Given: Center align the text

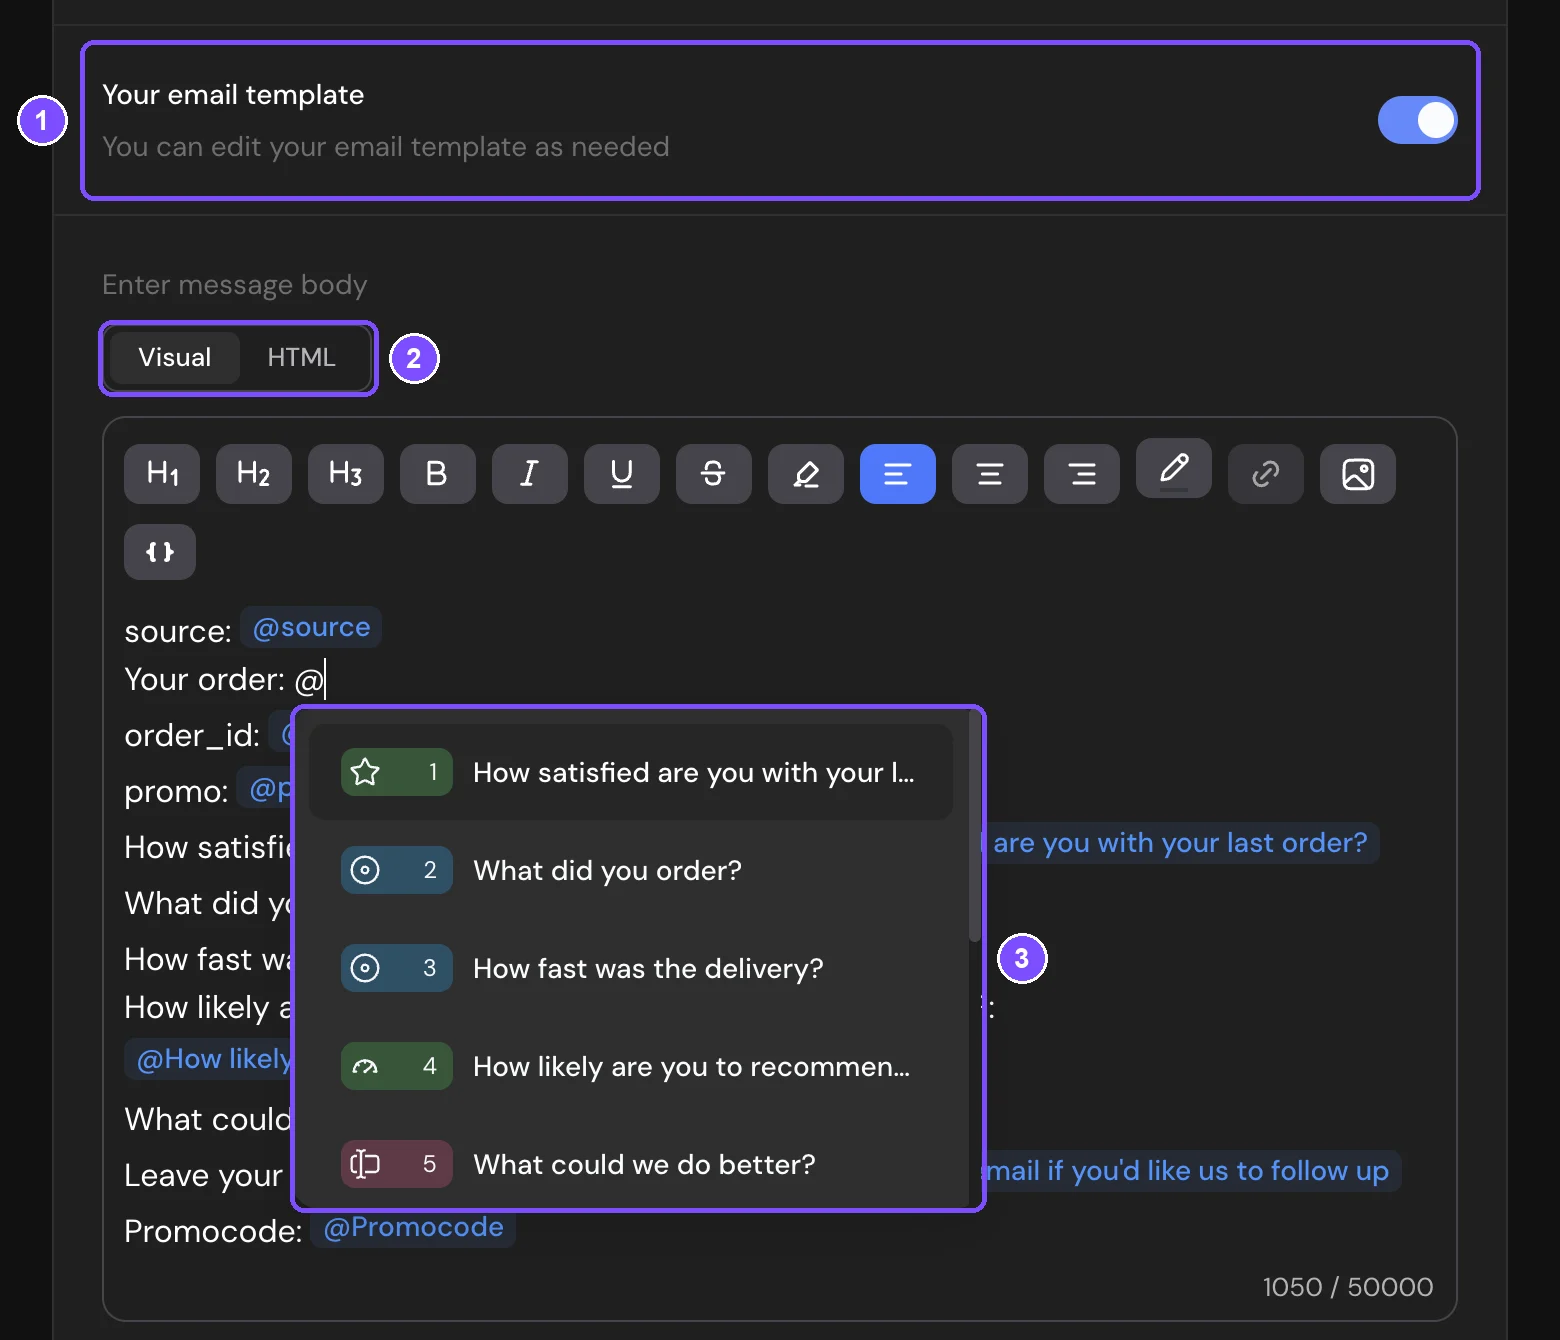Looking at the screenshot, I should click(x=990, y=474).
